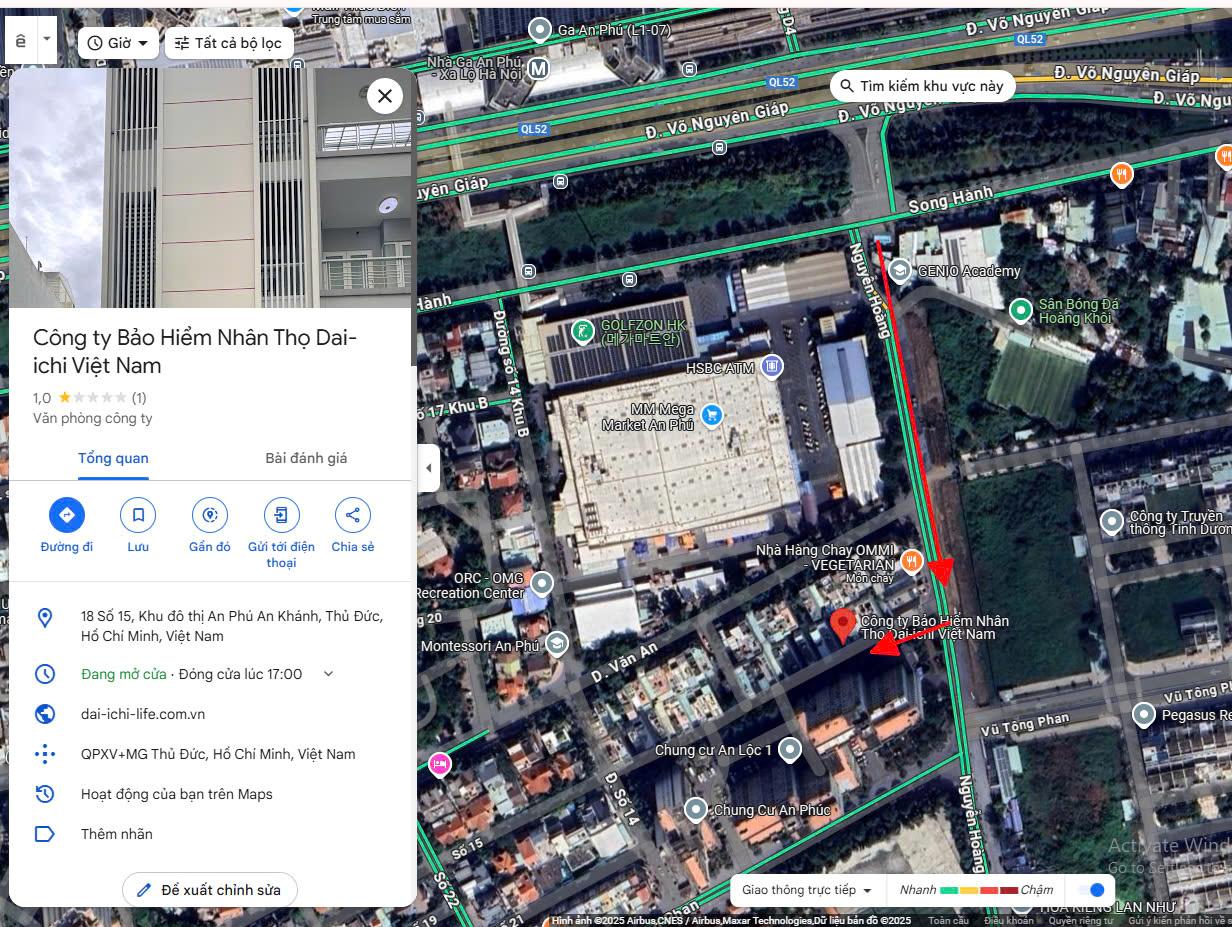Open the Giao thông trực tiếp dropdown
Viewport: 1232px width, 927px height.
click(x=807, y=890)
